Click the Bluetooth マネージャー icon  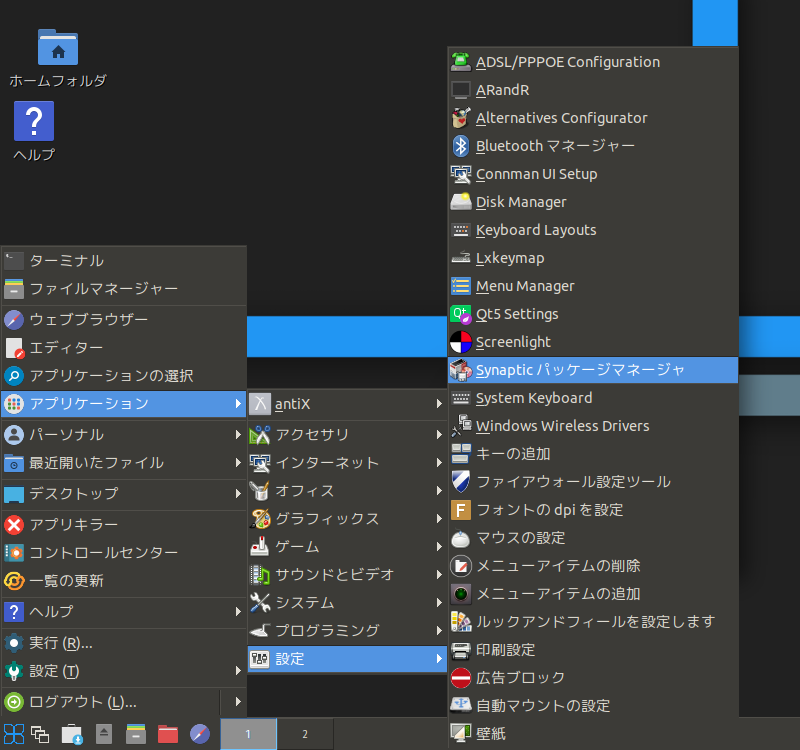(x=461, y=146)
